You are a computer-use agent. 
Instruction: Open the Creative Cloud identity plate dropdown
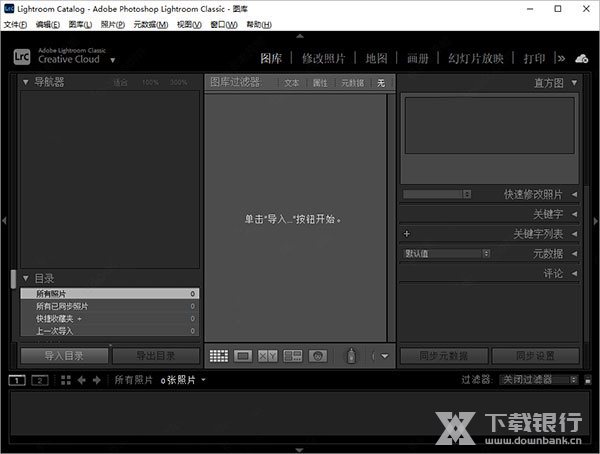(112, 60)
